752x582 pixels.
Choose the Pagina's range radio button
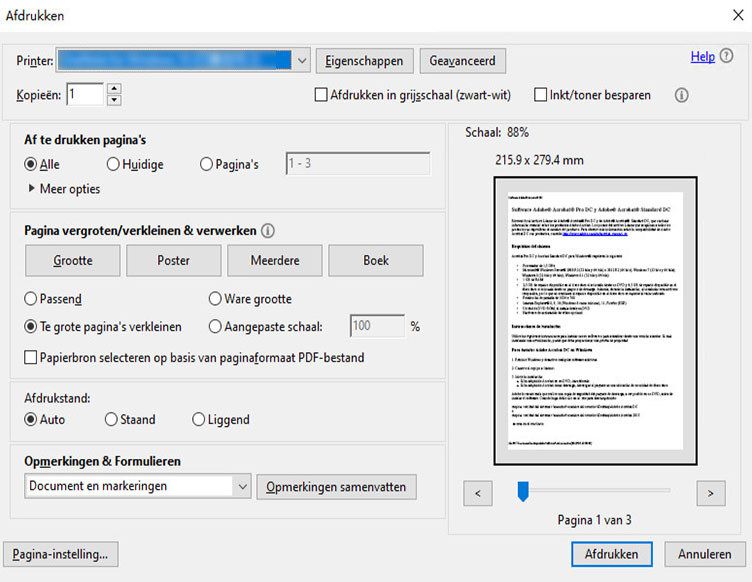206,164
